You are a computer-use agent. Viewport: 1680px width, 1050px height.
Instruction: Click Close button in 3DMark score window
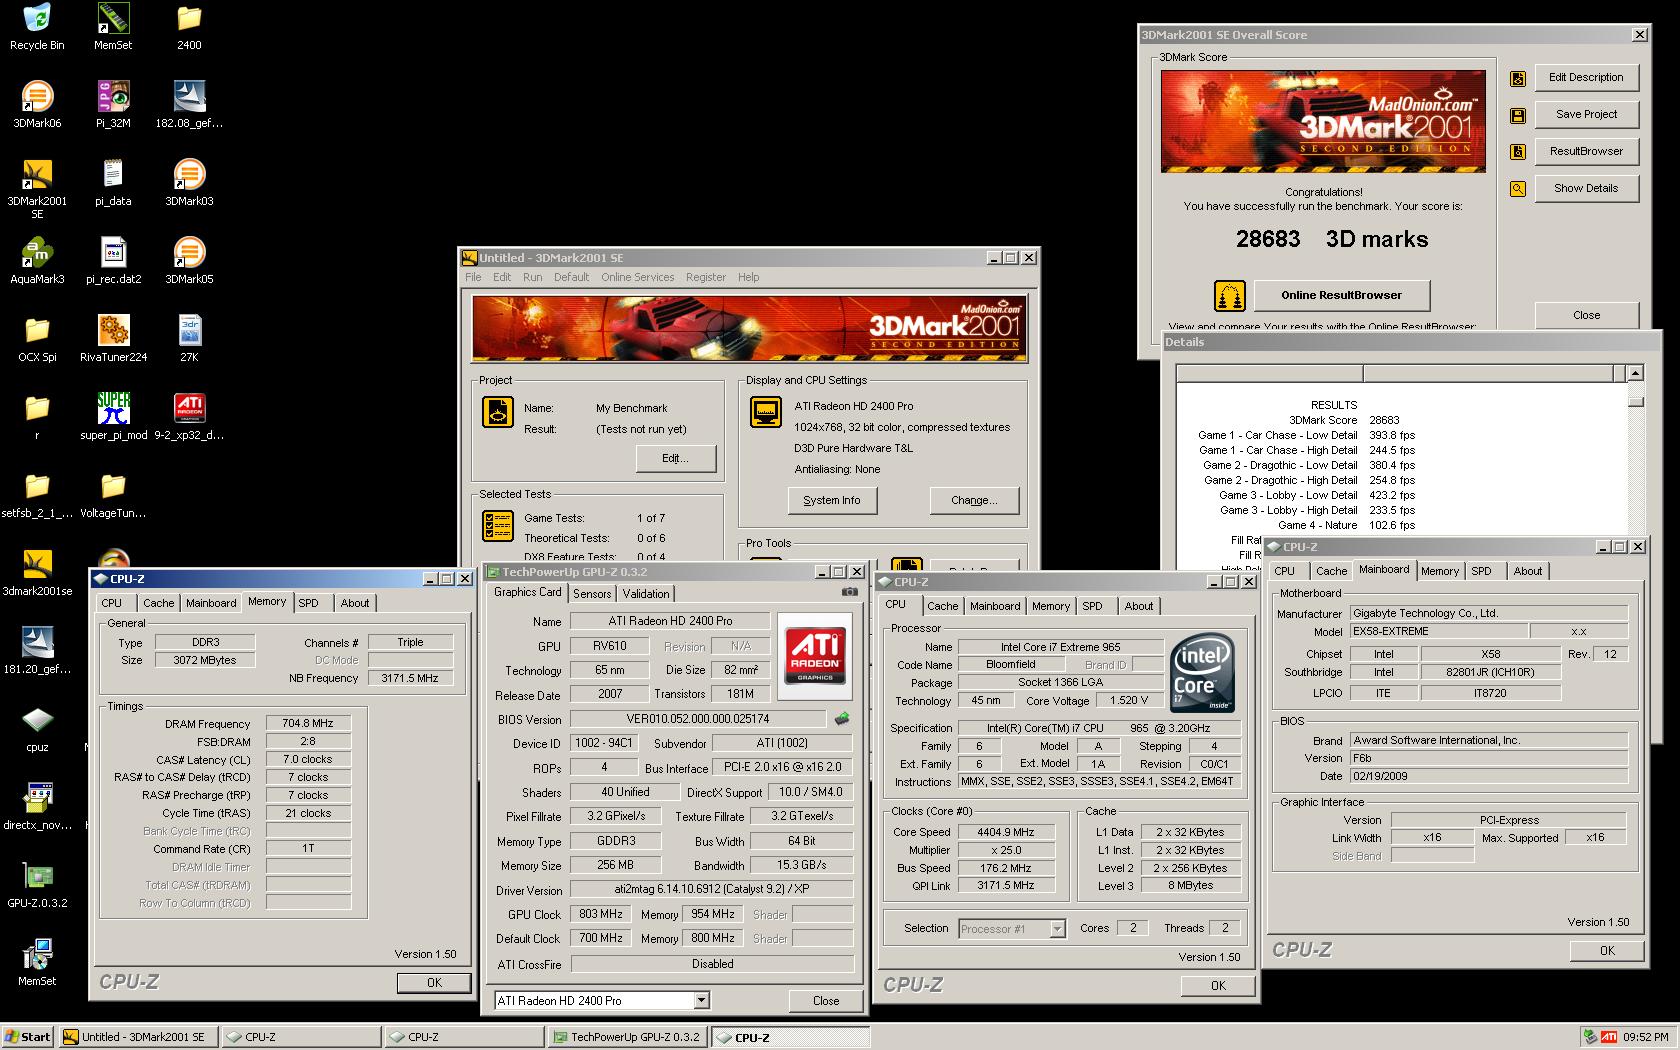1586,315
